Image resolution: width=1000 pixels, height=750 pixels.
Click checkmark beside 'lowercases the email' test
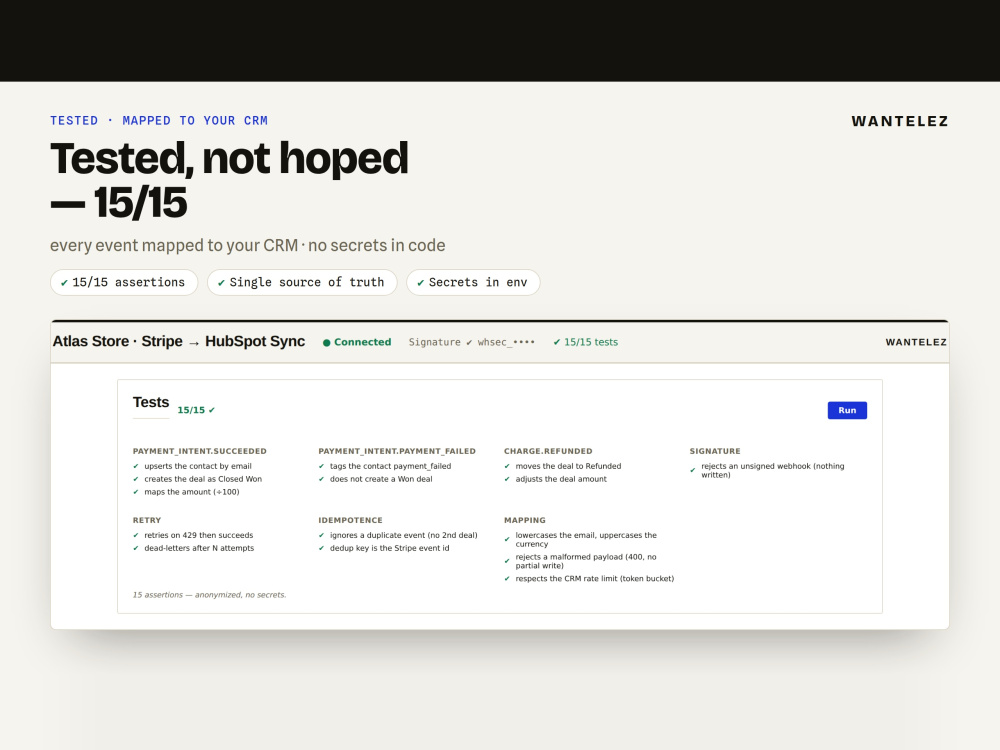(507, 540)
